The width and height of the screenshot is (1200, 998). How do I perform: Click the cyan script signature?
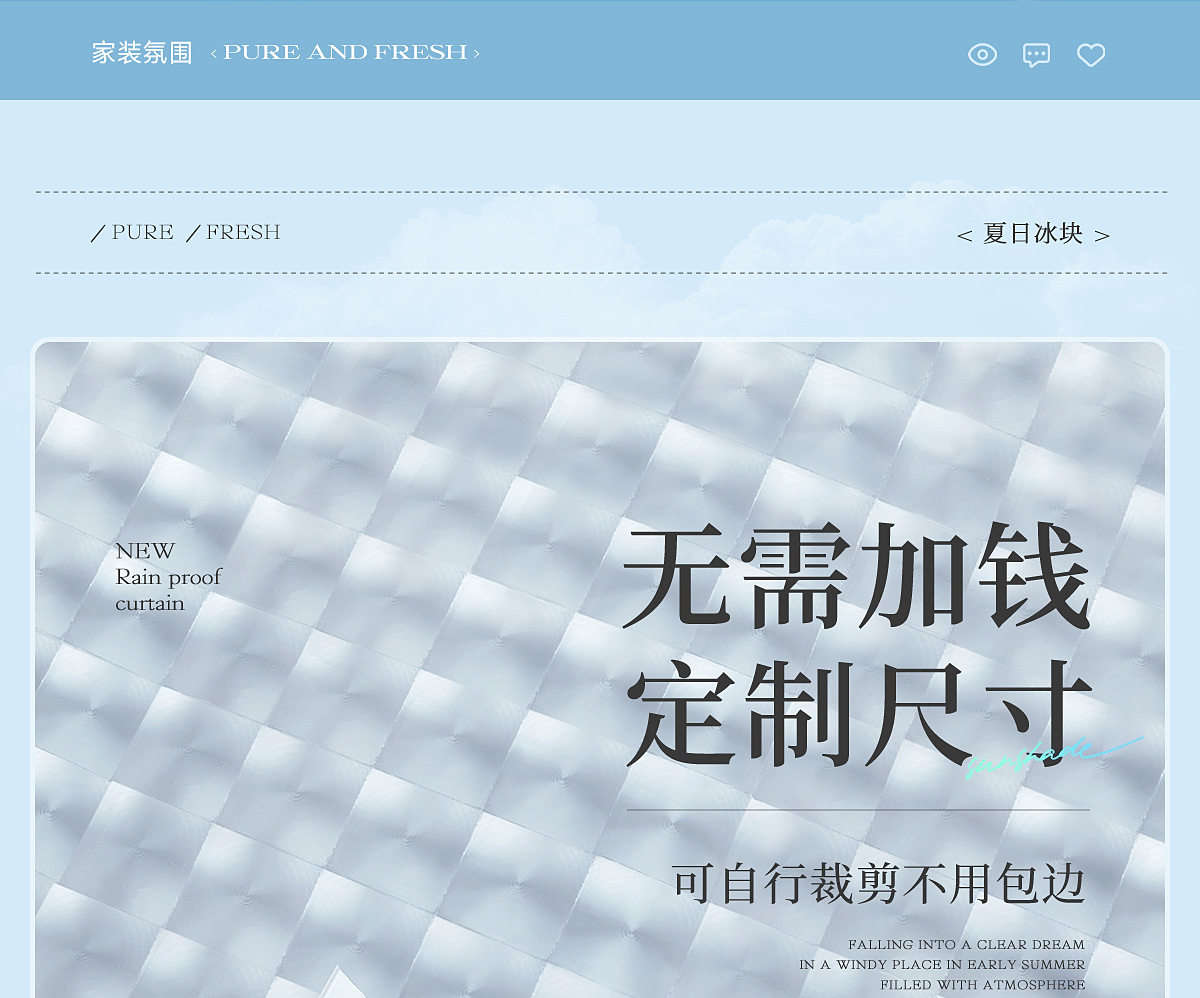1054,757
